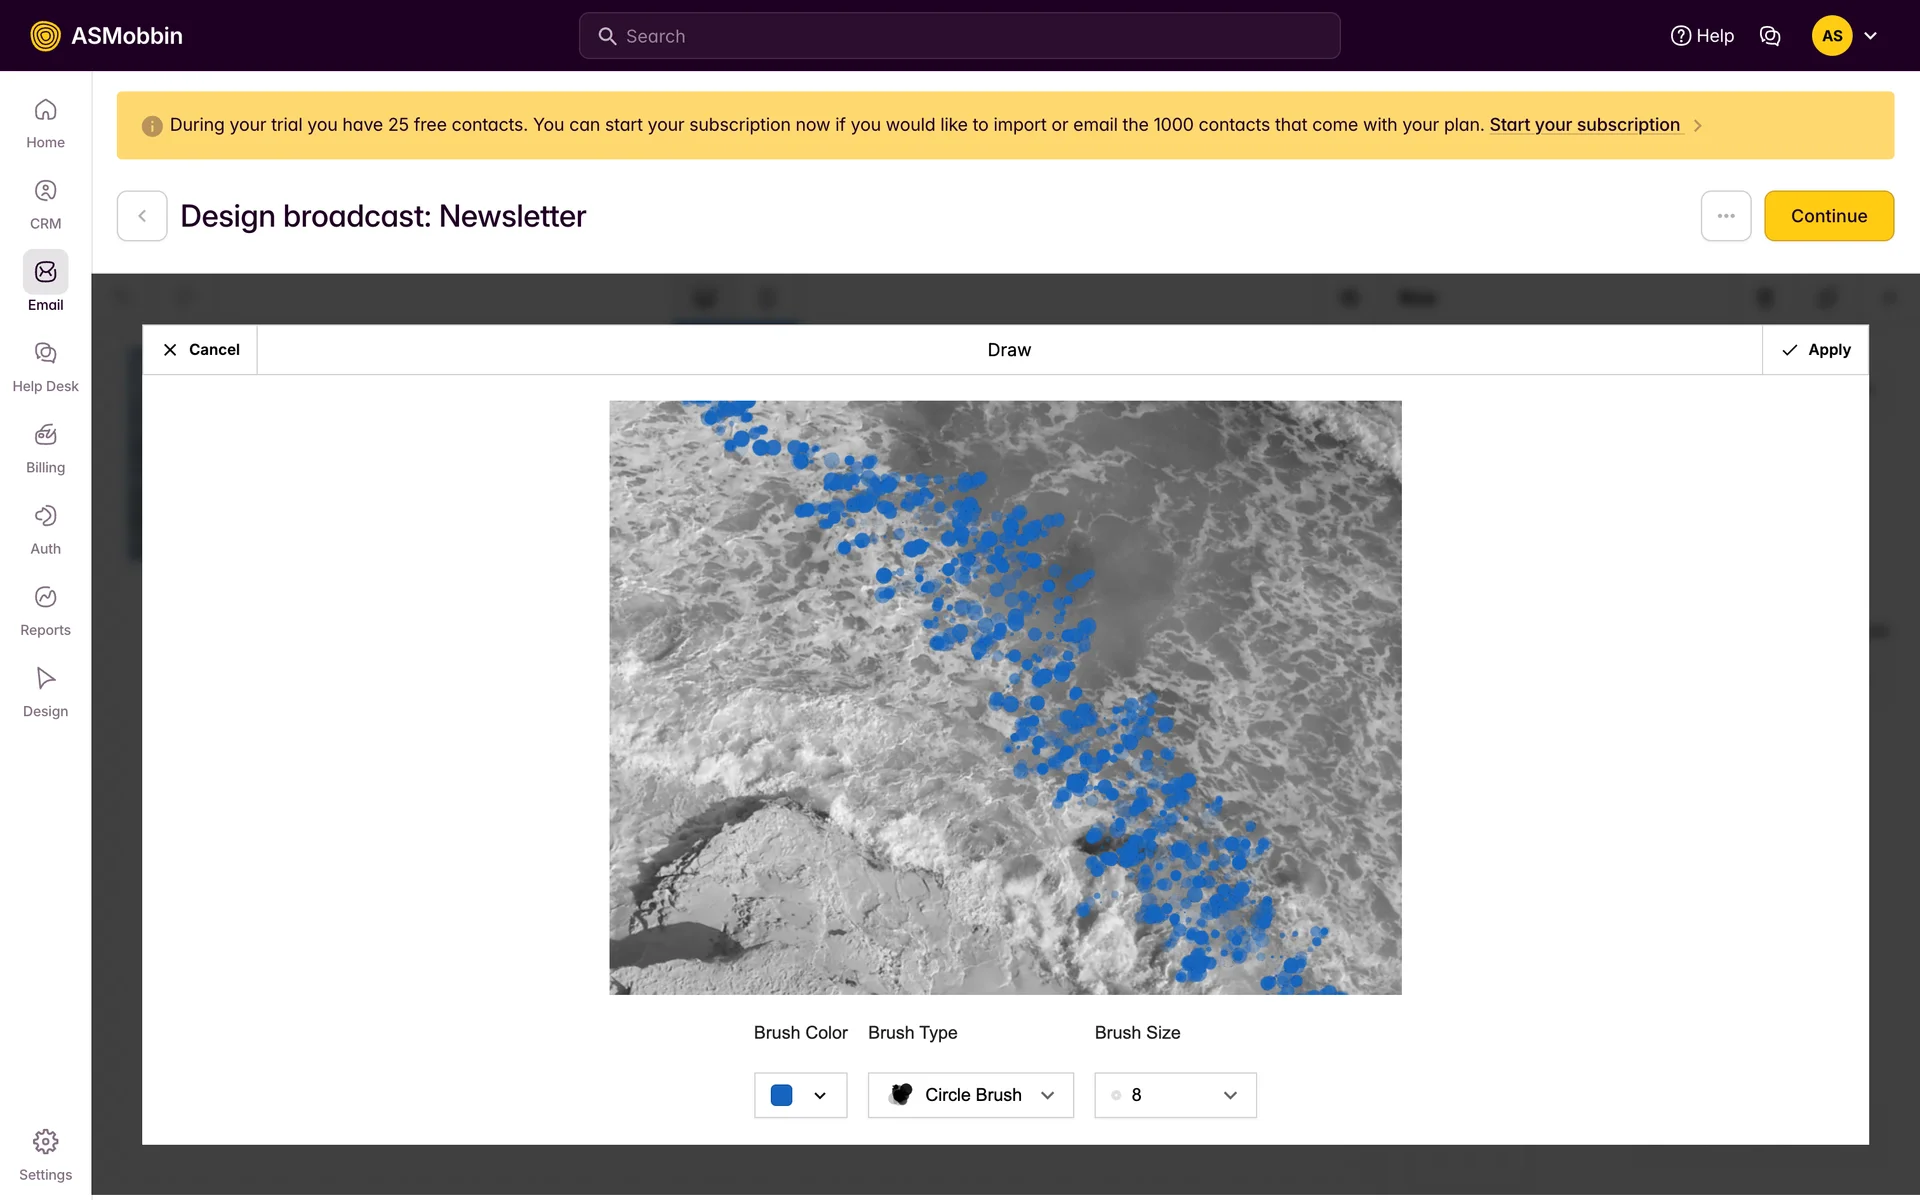Open the Circle Brush type dropdown
1920x1200 pixels.
970,1095
